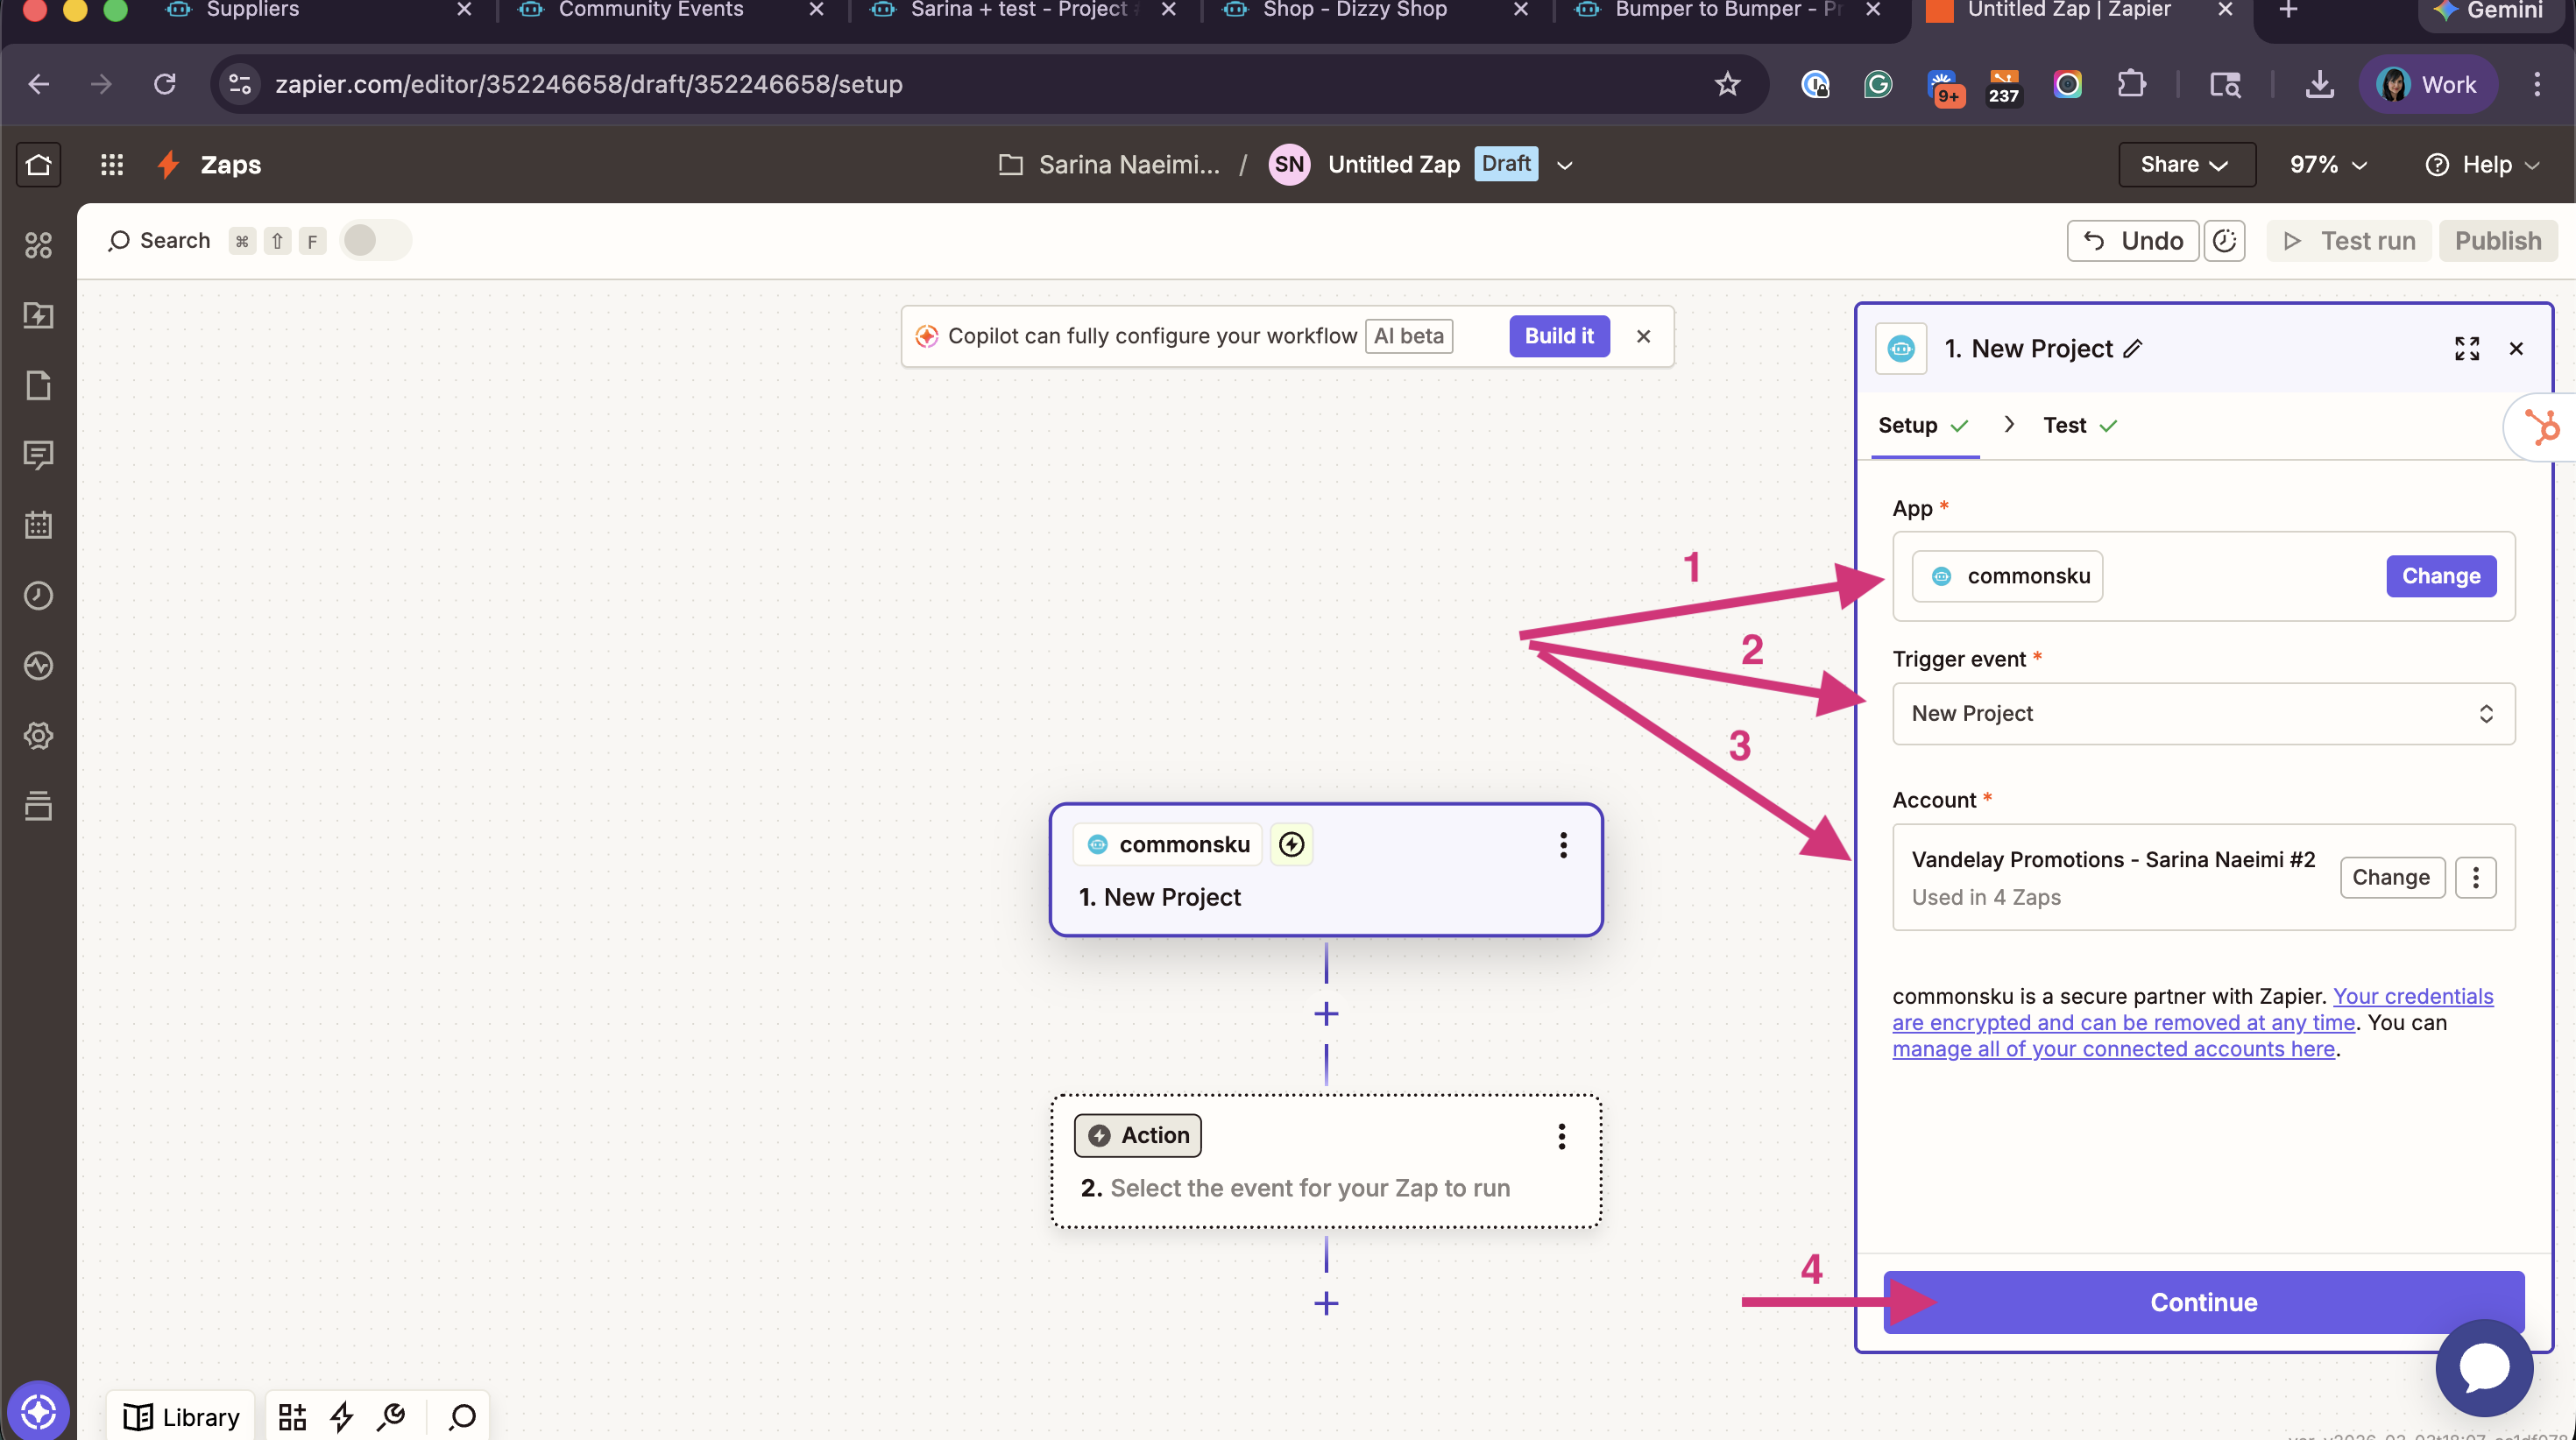Close the New Project step panel

(2516, 348)
